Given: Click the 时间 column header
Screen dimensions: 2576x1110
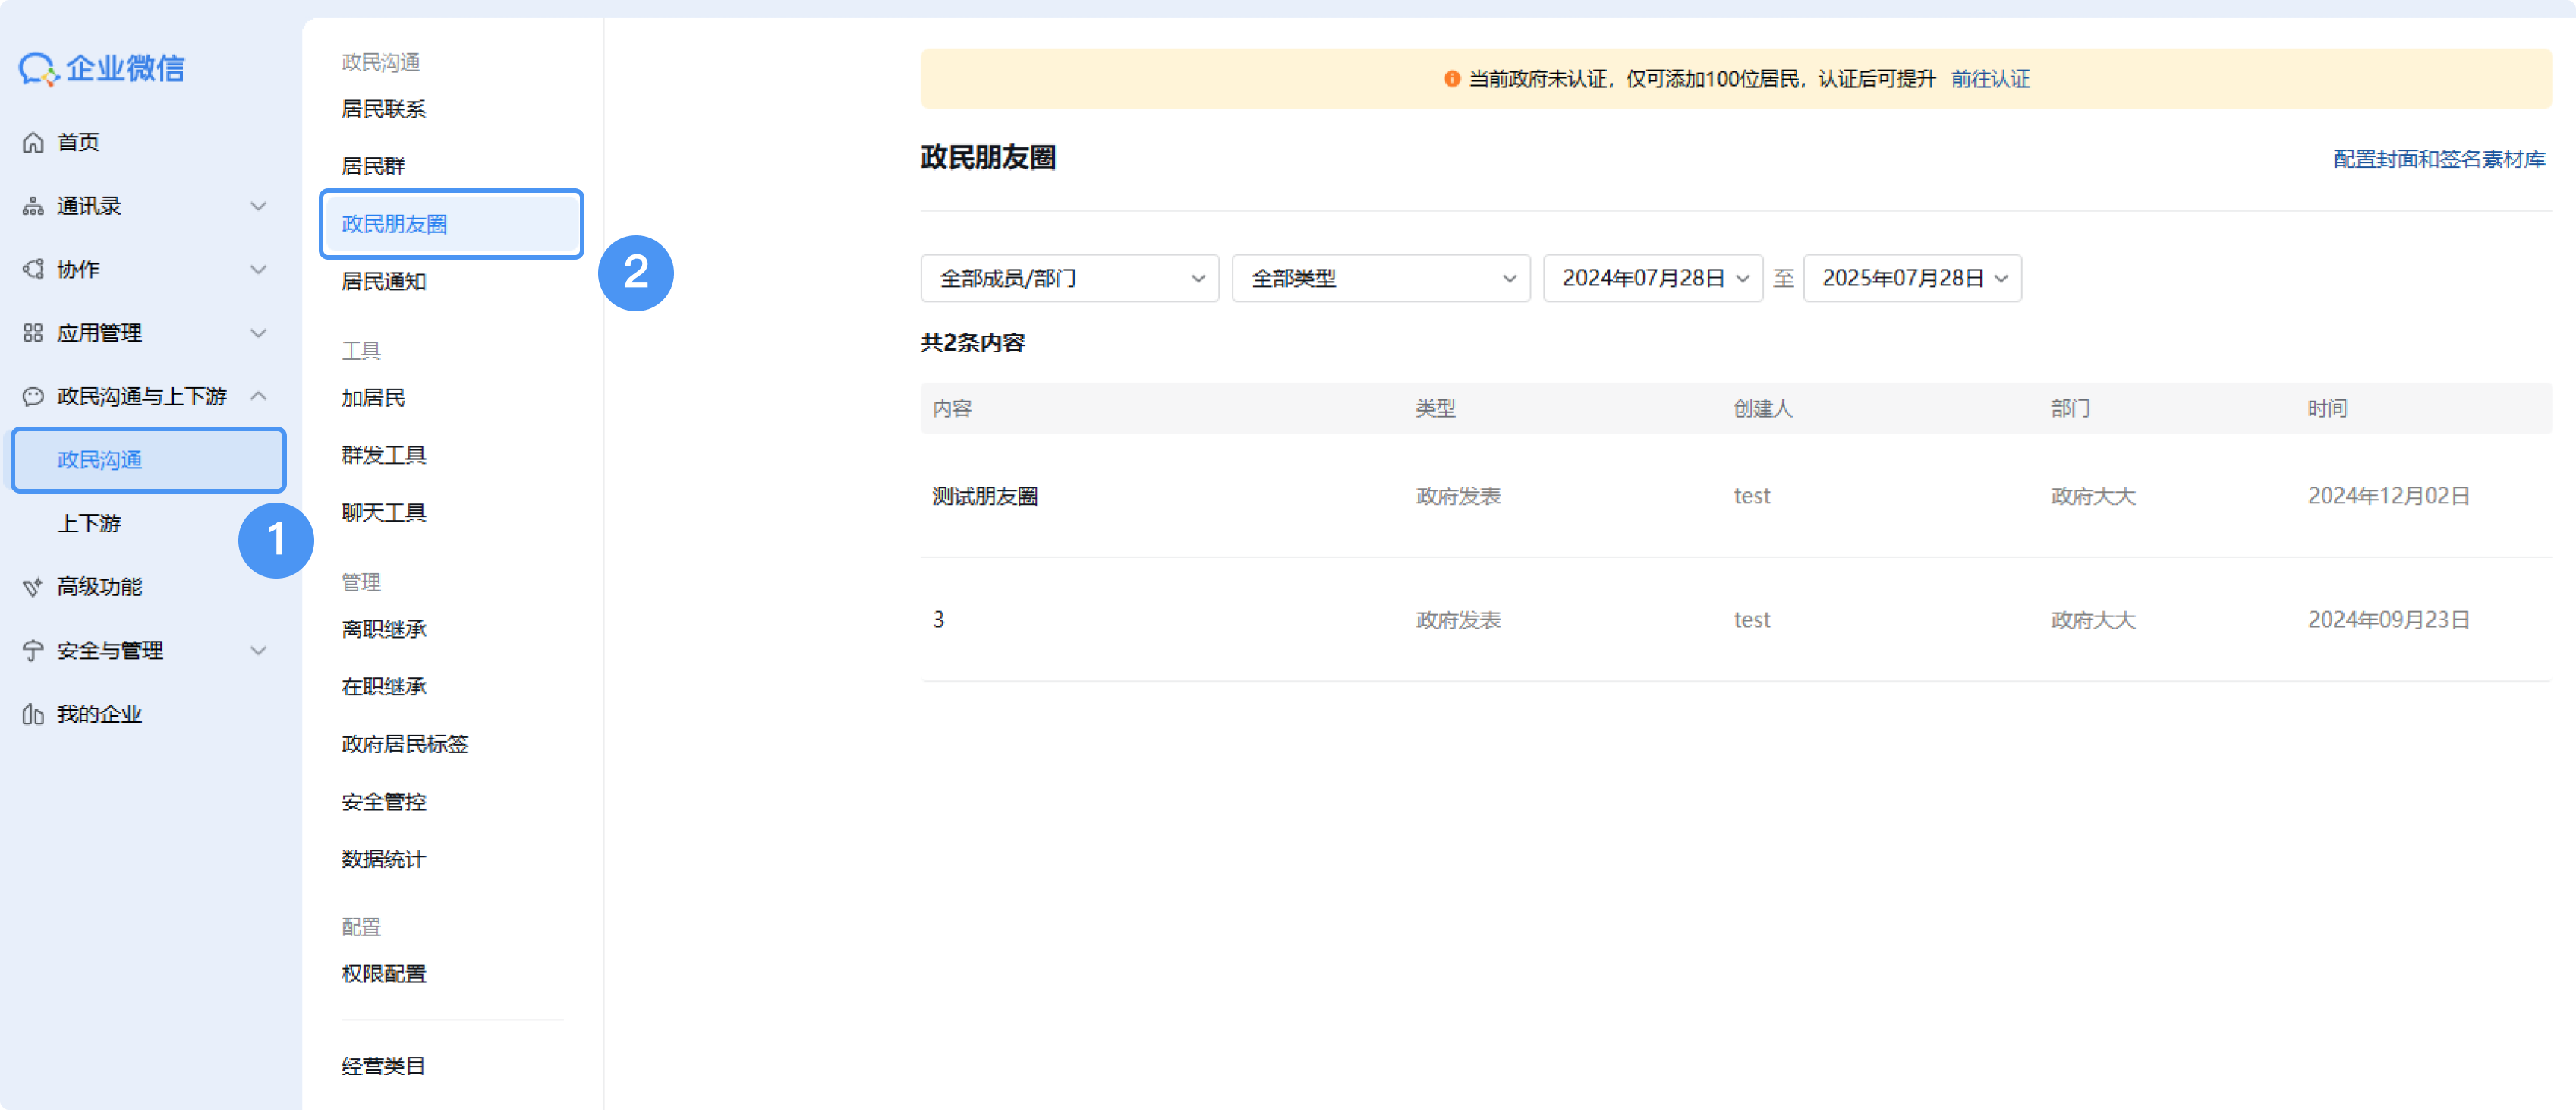Looking at the screenshot, I should (2327, 408).
